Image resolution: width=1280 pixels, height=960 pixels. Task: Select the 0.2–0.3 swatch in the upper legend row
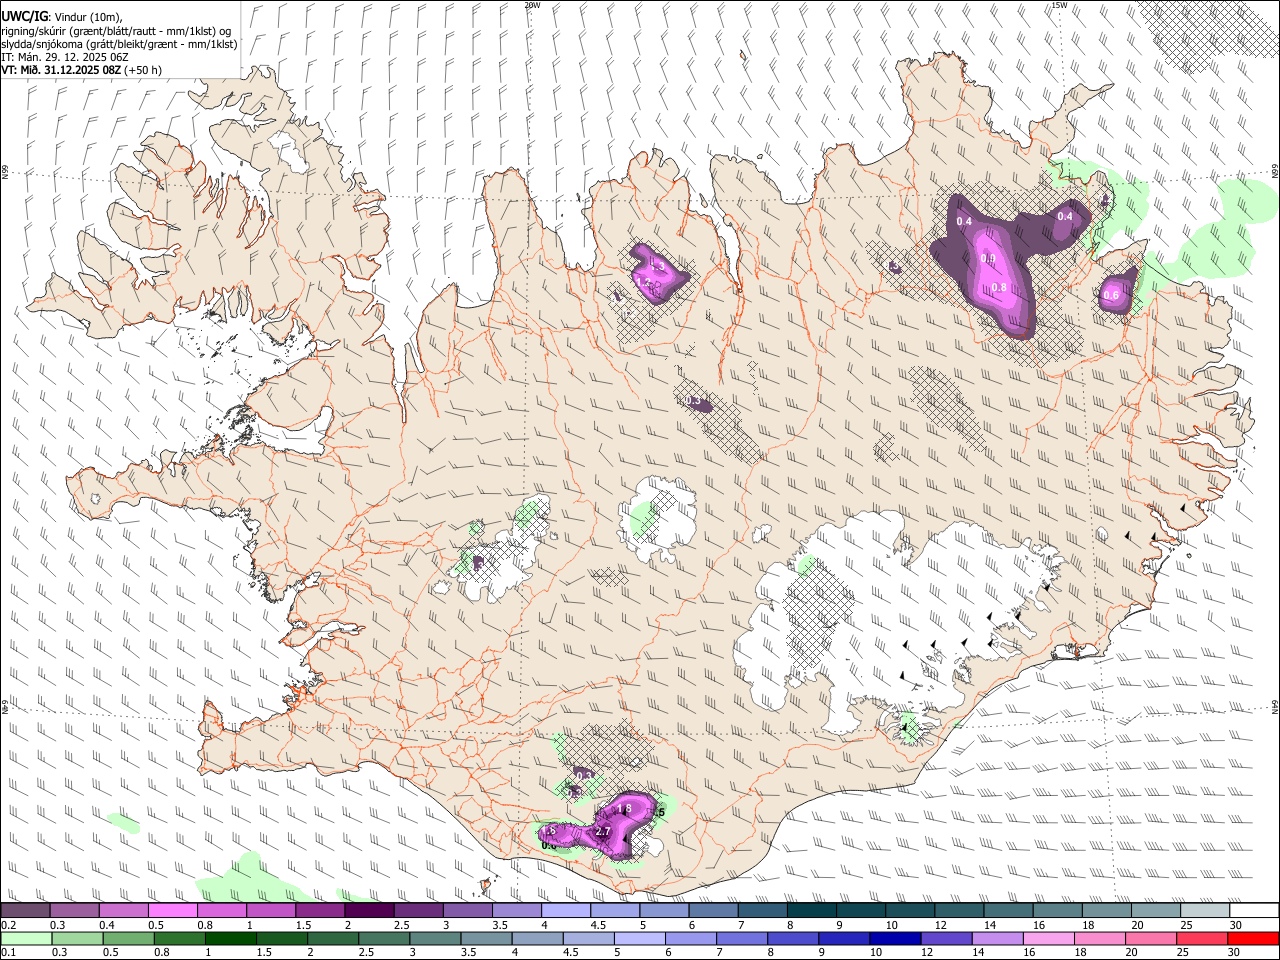click(26, 910)
